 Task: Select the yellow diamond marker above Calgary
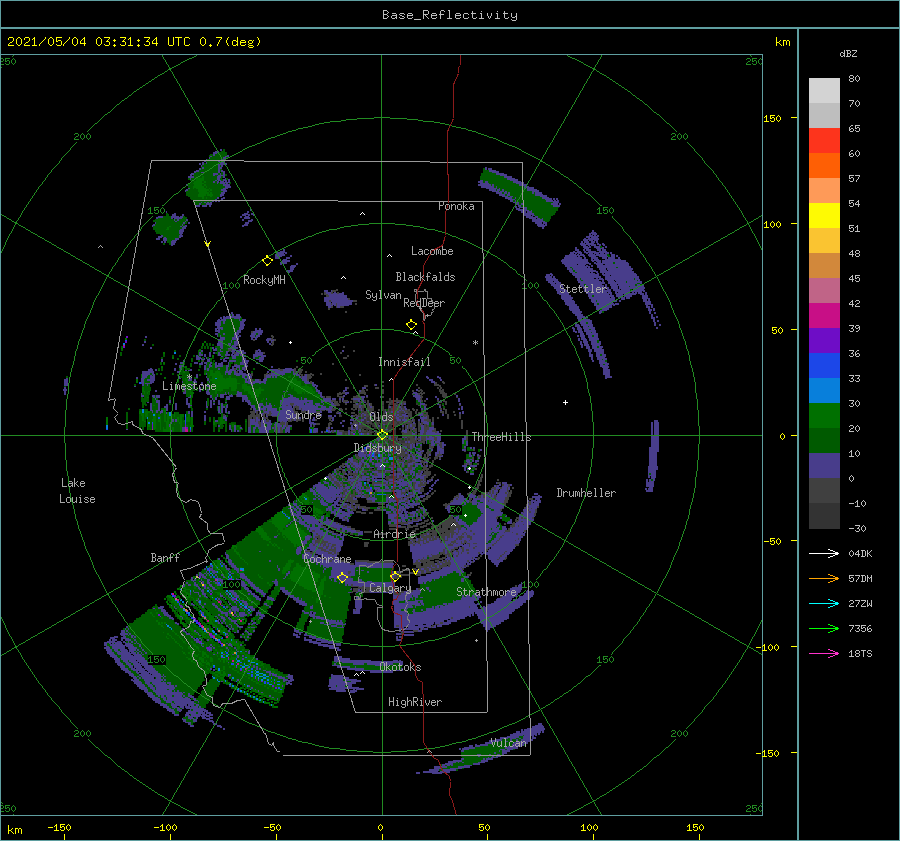click(395, 576)
